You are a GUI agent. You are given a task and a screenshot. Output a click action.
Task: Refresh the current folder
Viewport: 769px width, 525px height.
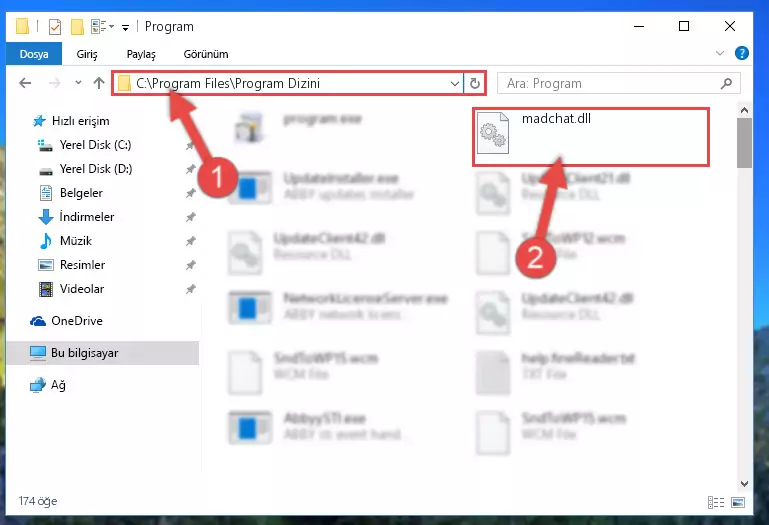[474, 83]
